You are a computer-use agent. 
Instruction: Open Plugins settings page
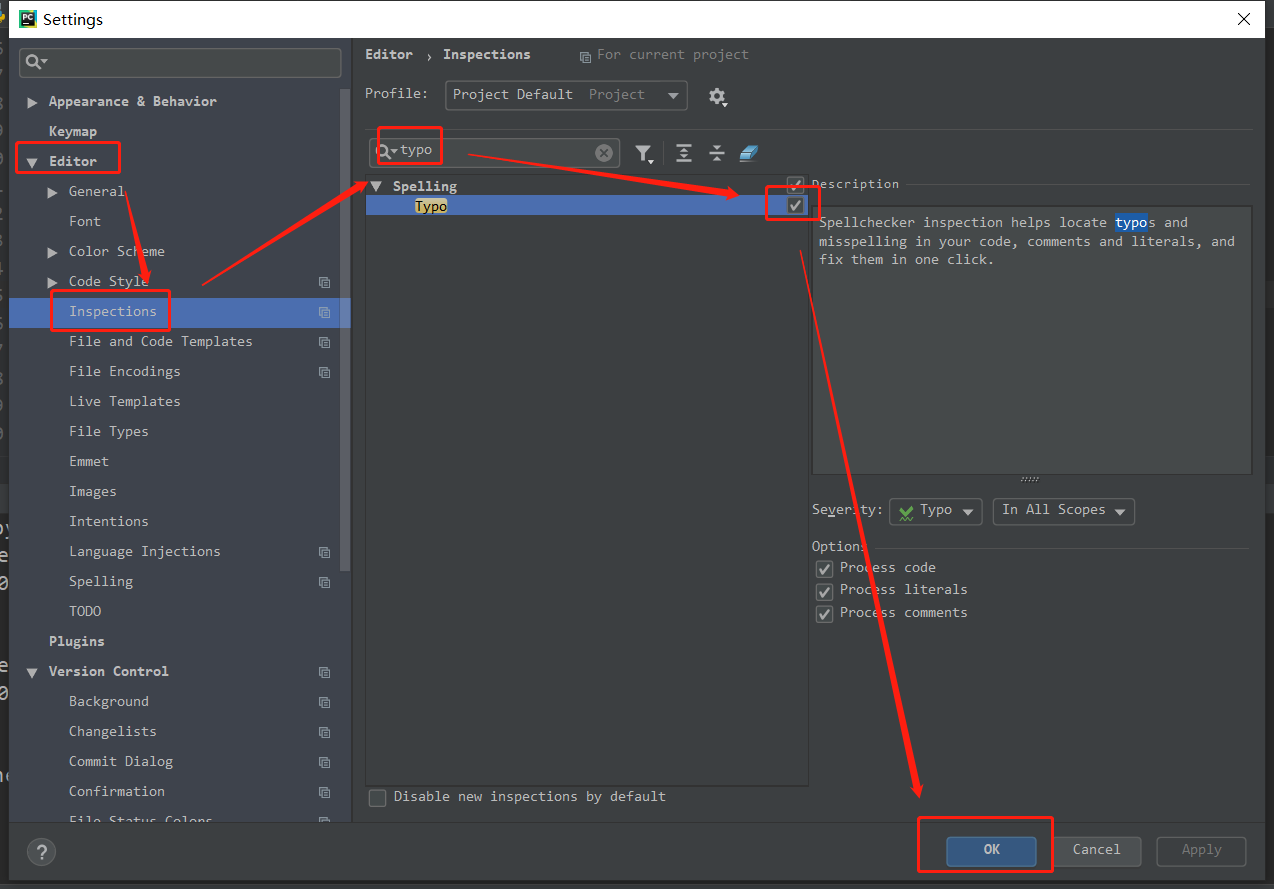point(77,642)
